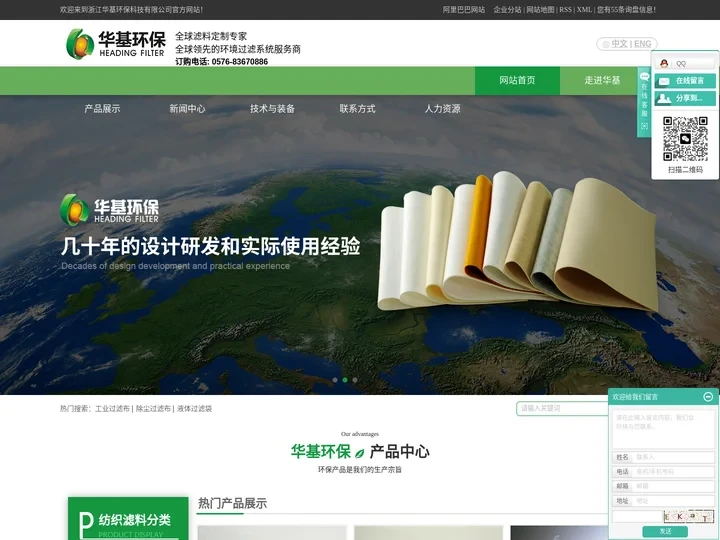Image resolution: width=720 pixels, height=540 pixels.
Task: Open the RSS feed link
Action: click(565, 10)
